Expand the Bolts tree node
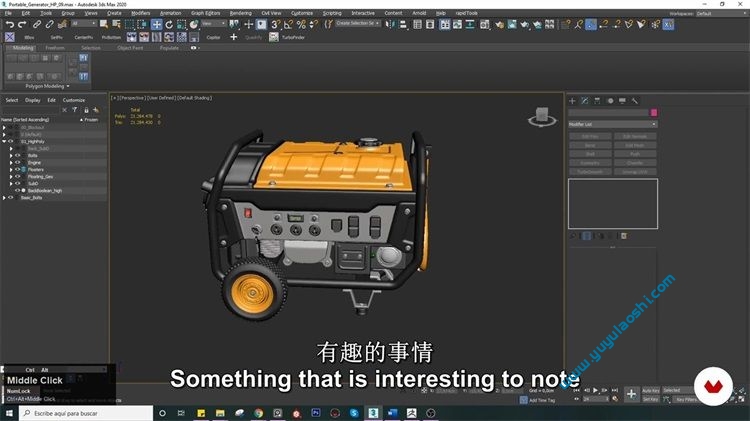 (11, 155)
